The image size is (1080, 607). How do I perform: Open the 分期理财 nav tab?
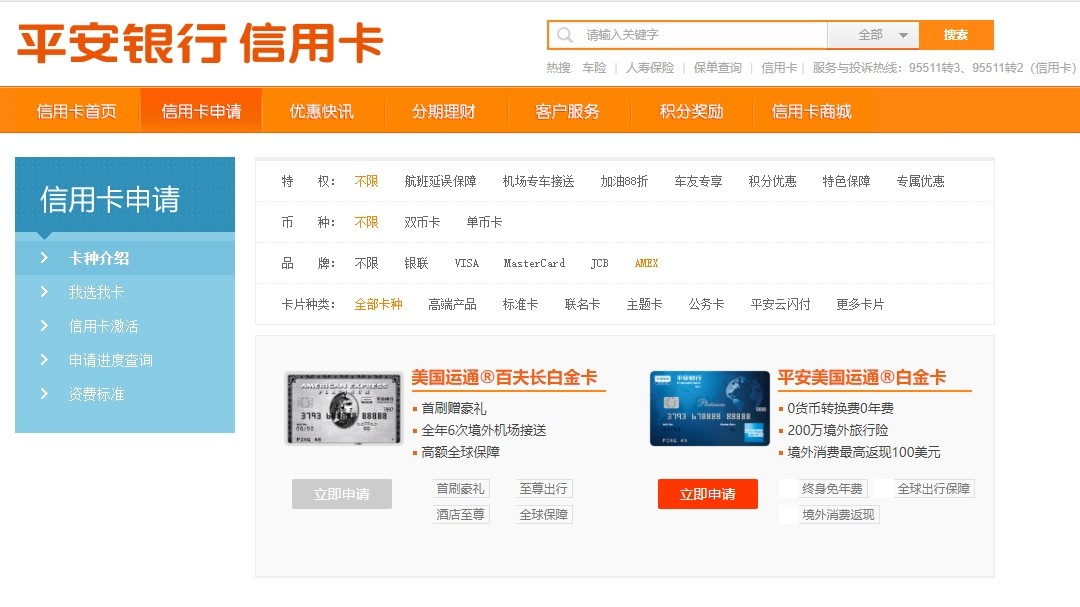coord(444,111)
